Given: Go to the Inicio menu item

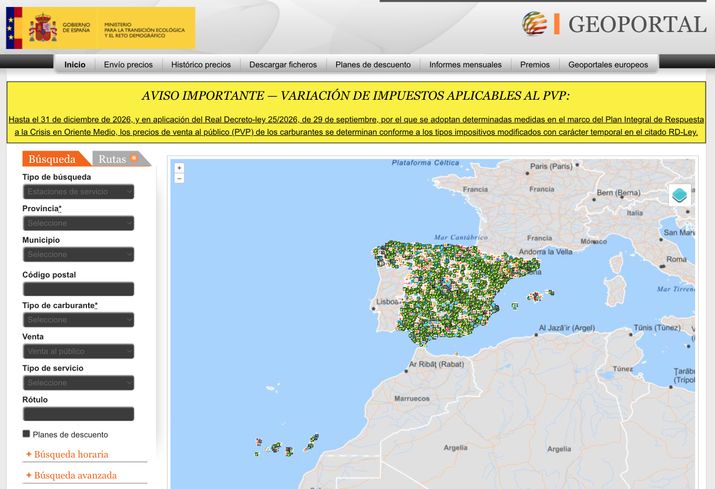Looking at the screenshot, I should click(75, 65).
